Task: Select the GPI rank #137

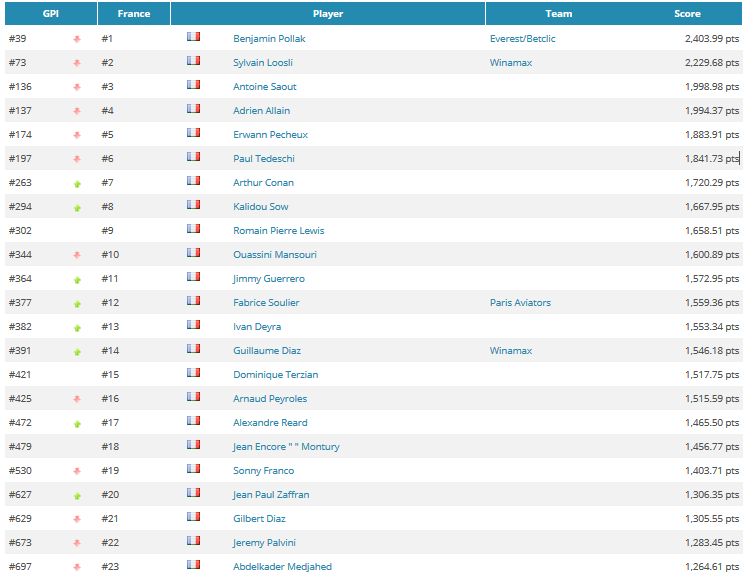Action: [x=20, y=111]
